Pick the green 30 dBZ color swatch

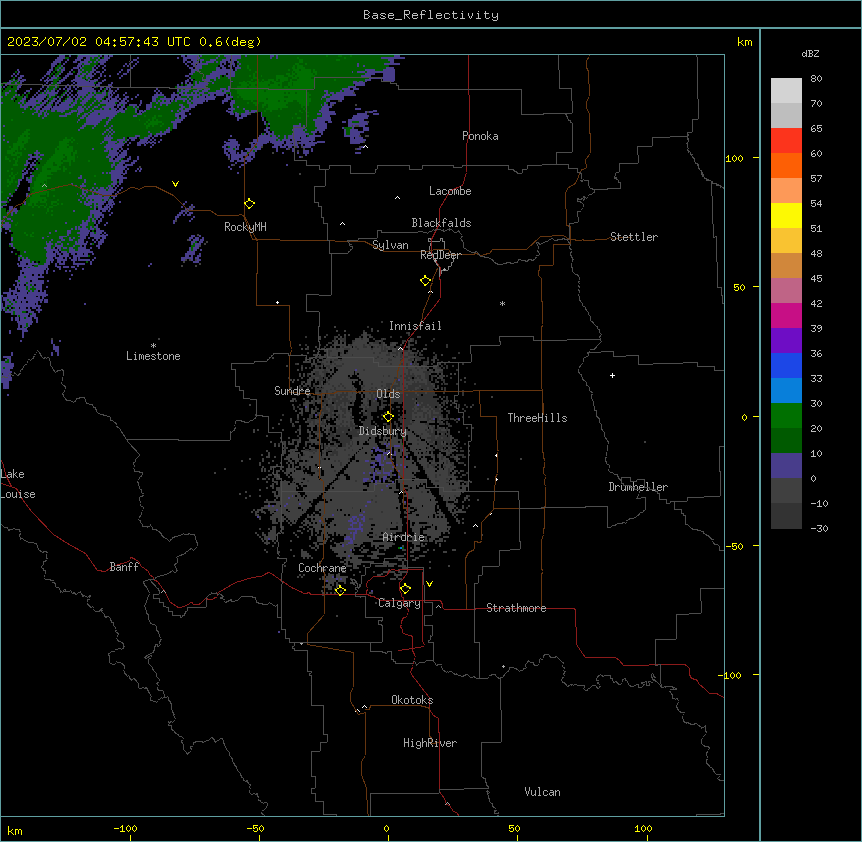click(x=786, y=416)
